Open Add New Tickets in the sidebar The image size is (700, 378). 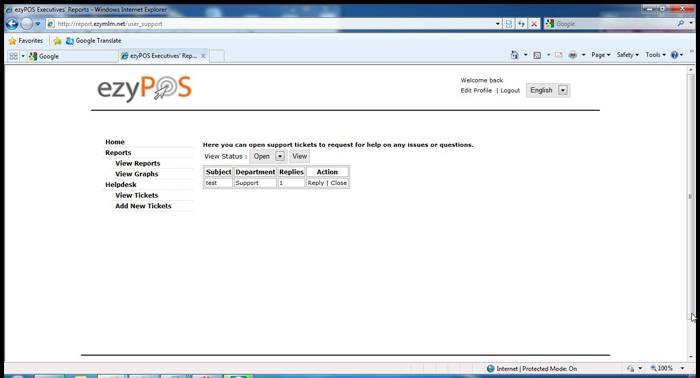coord(143,206)
